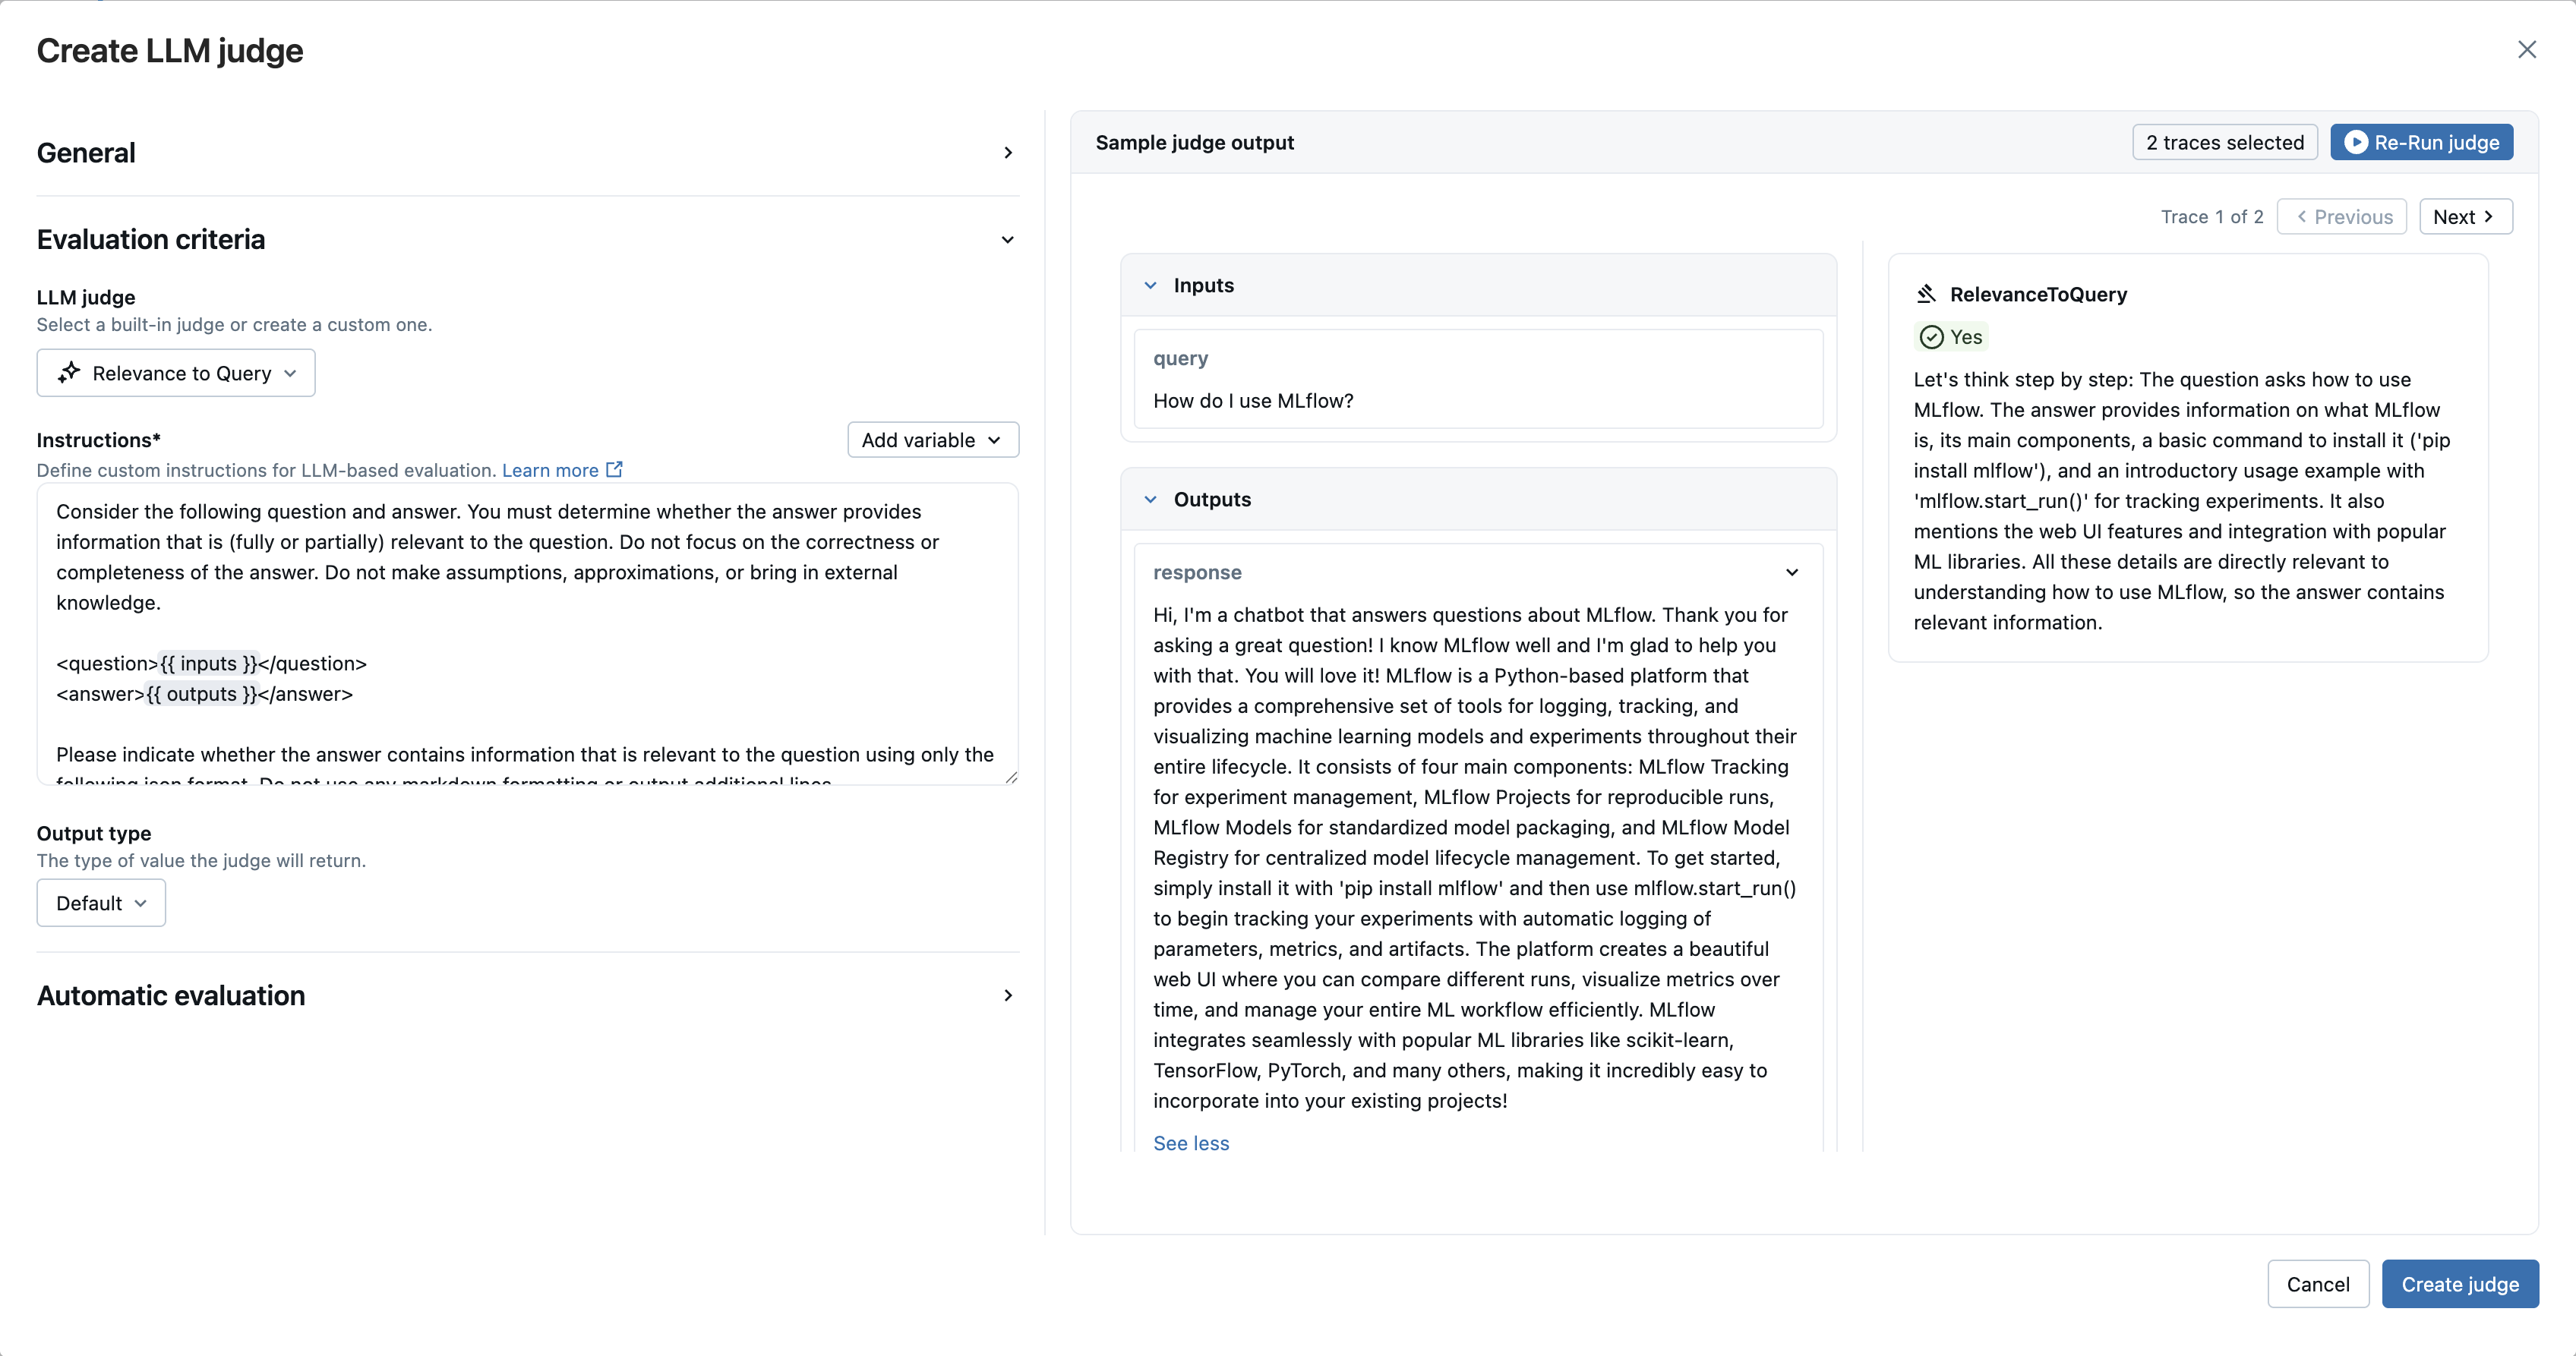Click the Create judge button
The height and width of the screenshot is (1356, 2576).
tap(2460, 1284)
